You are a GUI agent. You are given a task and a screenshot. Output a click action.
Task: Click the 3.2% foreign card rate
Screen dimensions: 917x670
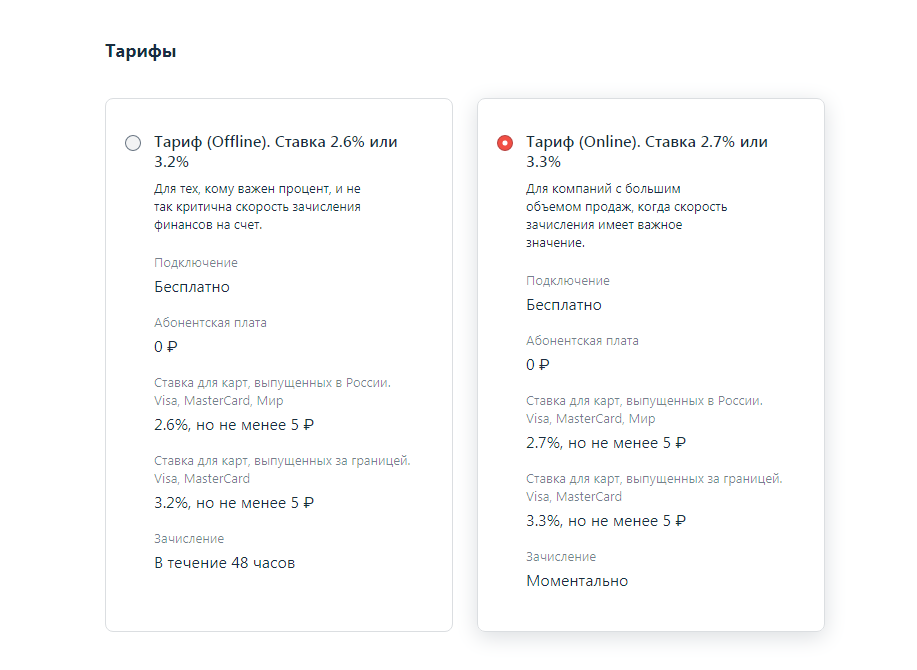(234, 503)
